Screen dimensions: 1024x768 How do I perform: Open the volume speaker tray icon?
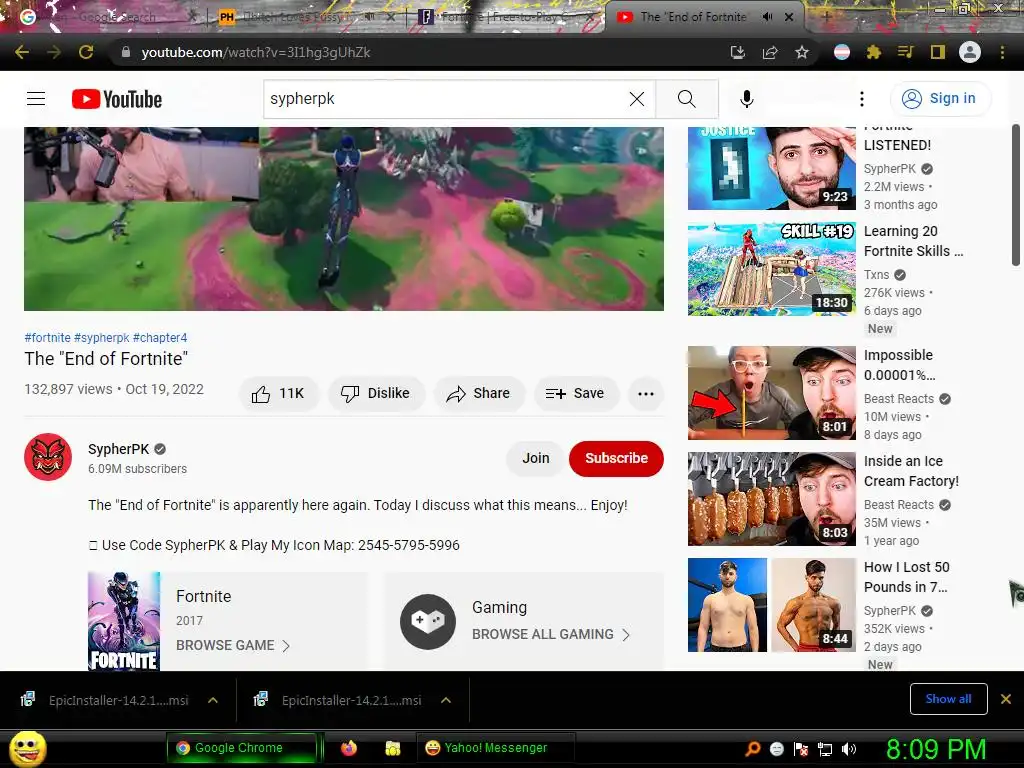[x=849, y=748]
